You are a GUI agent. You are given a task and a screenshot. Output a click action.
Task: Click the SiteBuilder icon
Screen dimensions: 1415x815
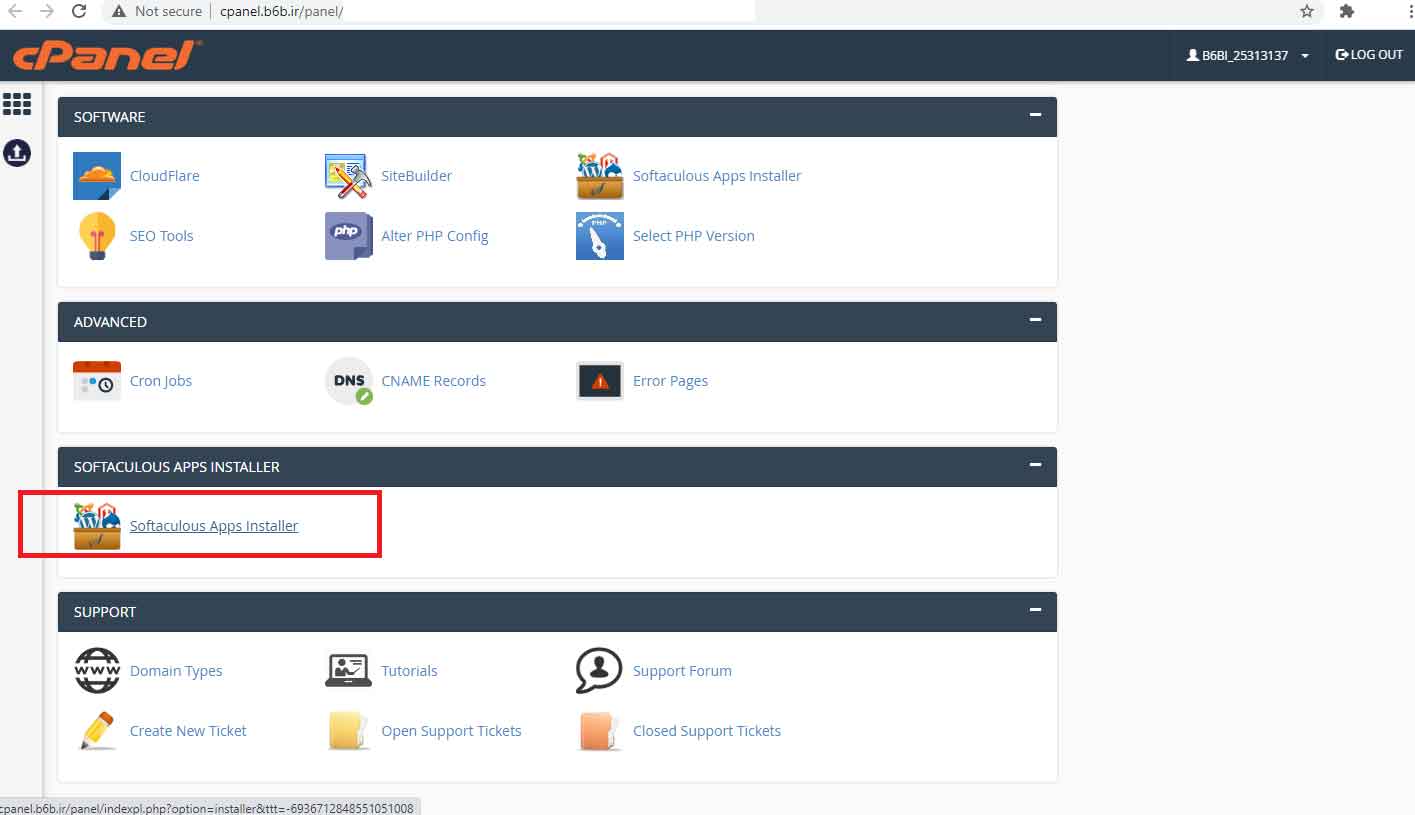coord(349,176)
